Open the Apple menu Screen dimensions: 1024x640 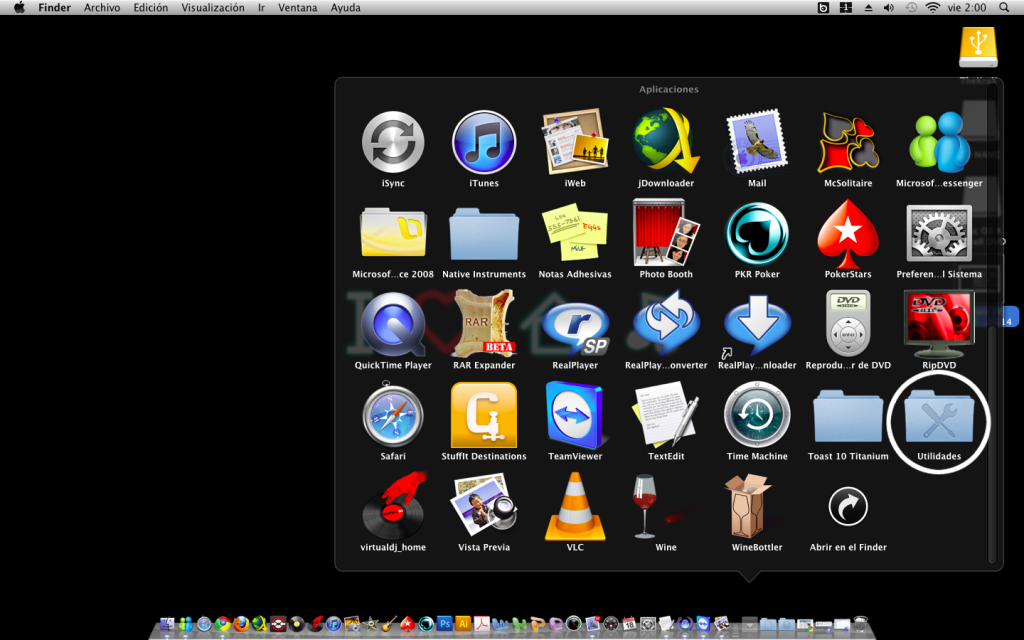click(20, 8)
